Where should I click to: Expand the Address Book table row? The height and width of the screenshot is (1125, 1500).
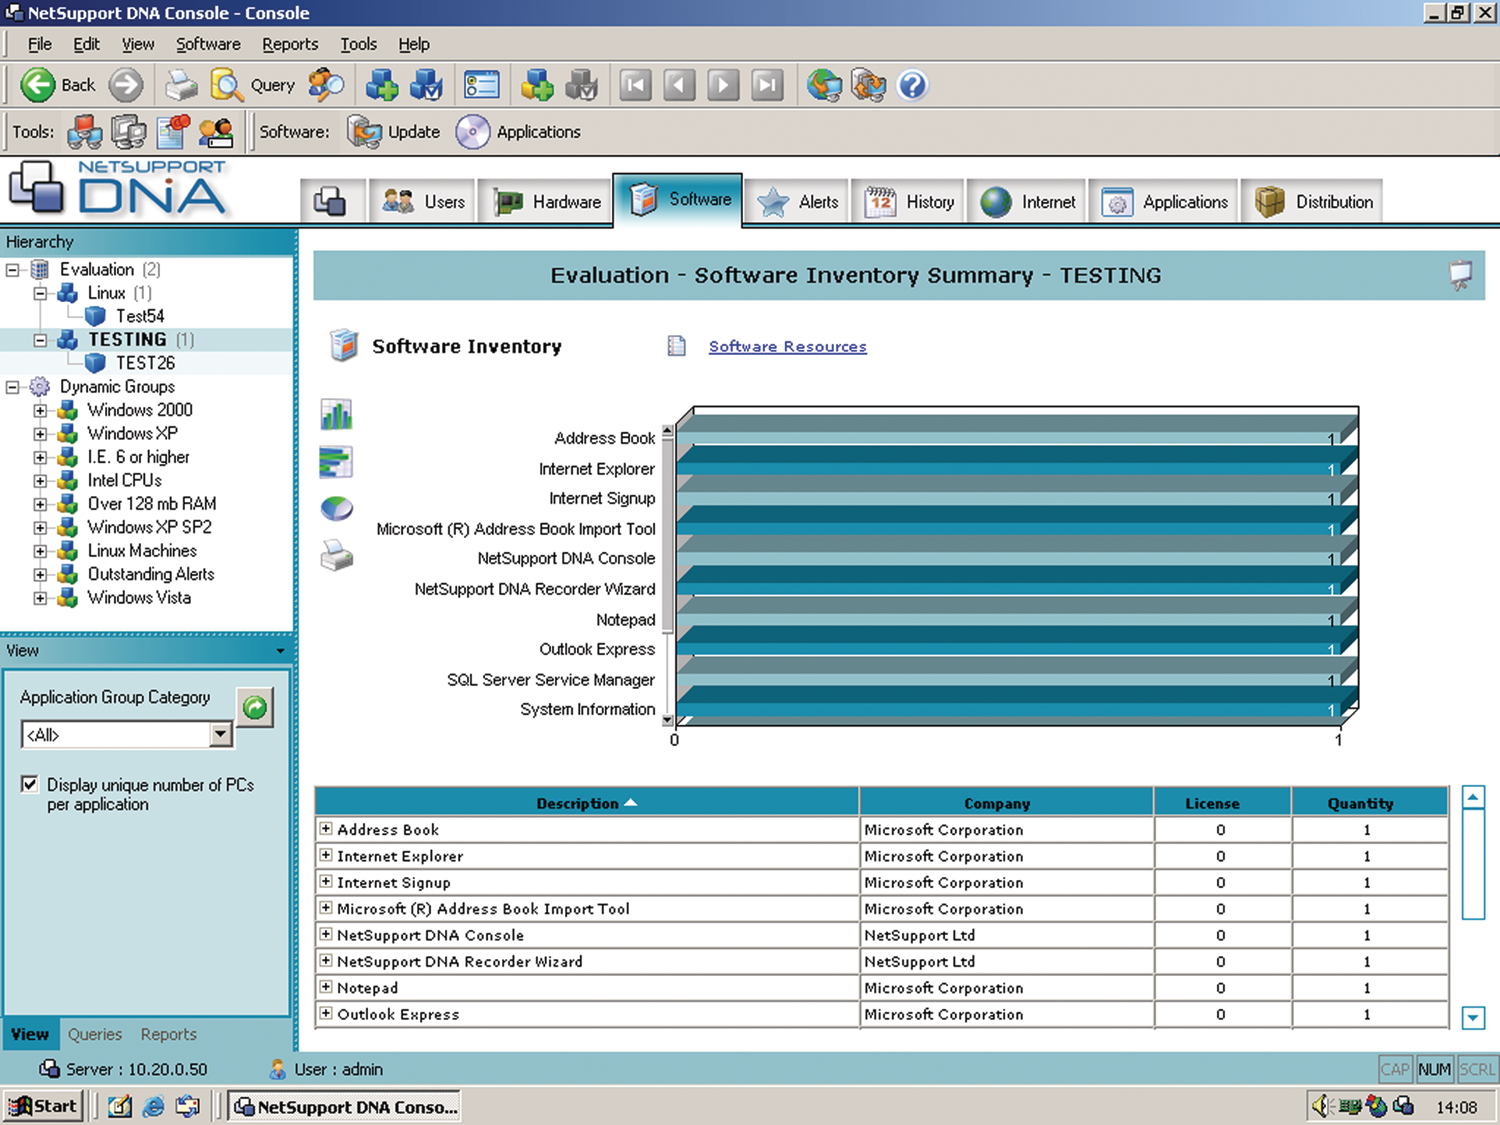(326, 829)
